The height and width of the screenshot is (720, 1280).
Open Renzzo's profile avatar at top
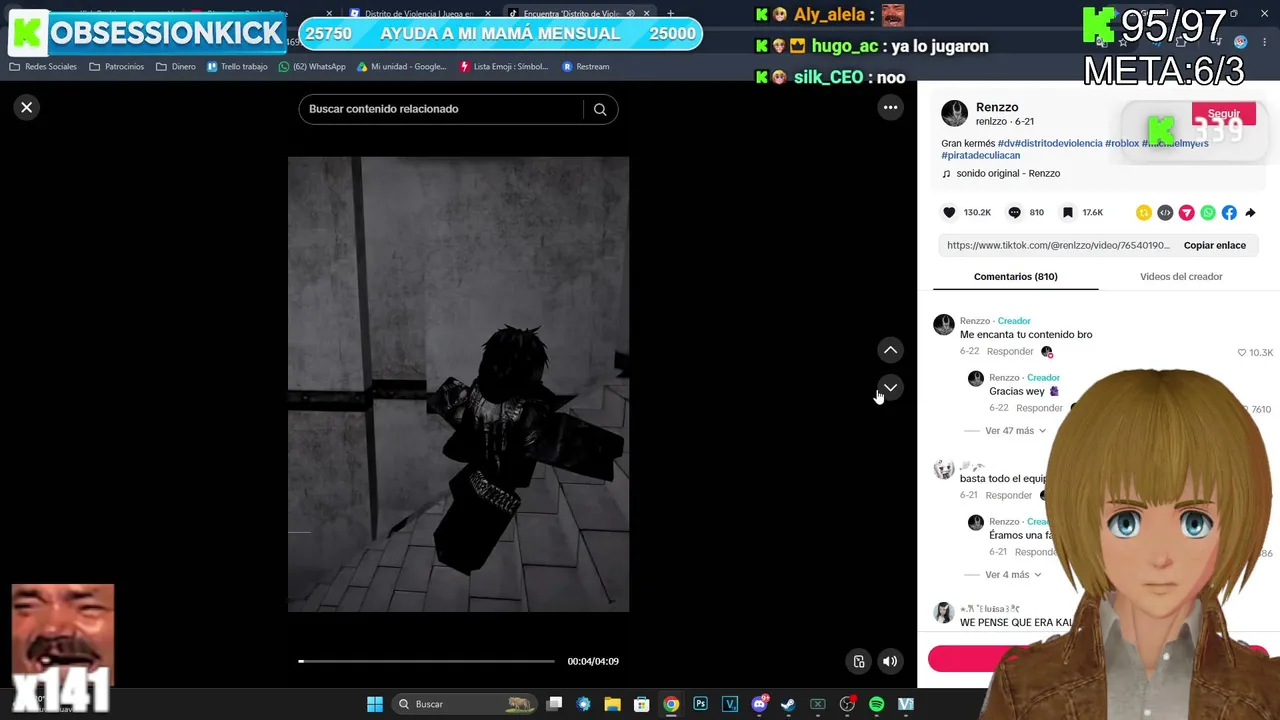(x=955, y=113)
